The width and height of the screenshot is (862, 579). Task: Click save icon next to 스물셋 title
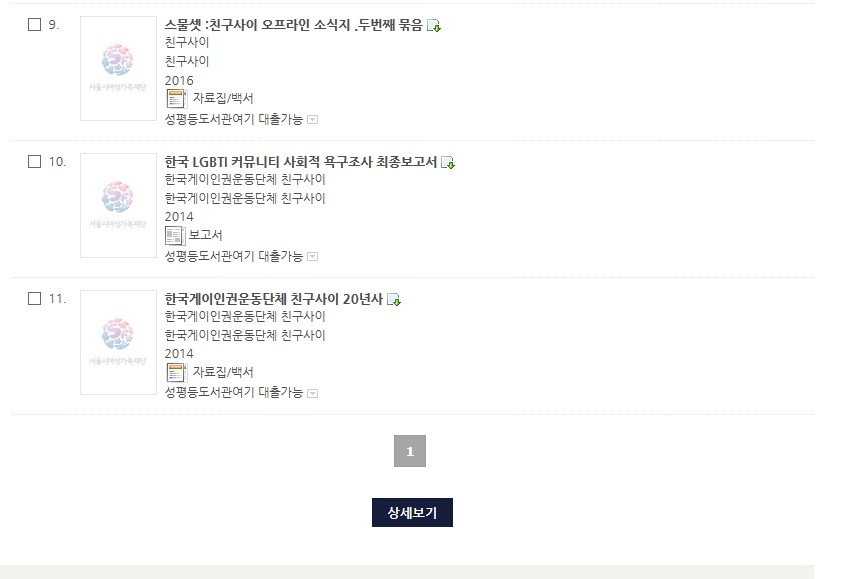[434, 26]
